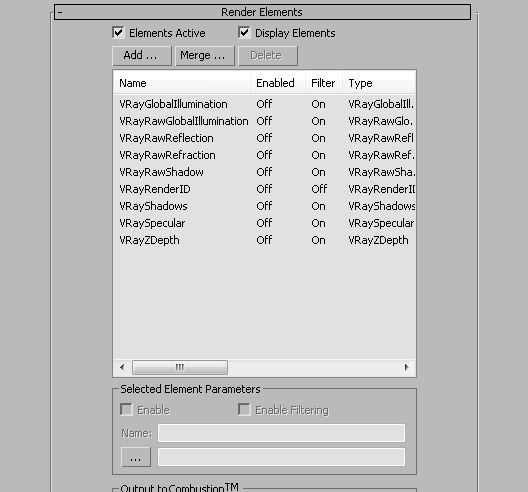This screenshot has width=528, height=492.
Task: Click the Filter column header
Action: pyautogui.click(x=324, y=83)
